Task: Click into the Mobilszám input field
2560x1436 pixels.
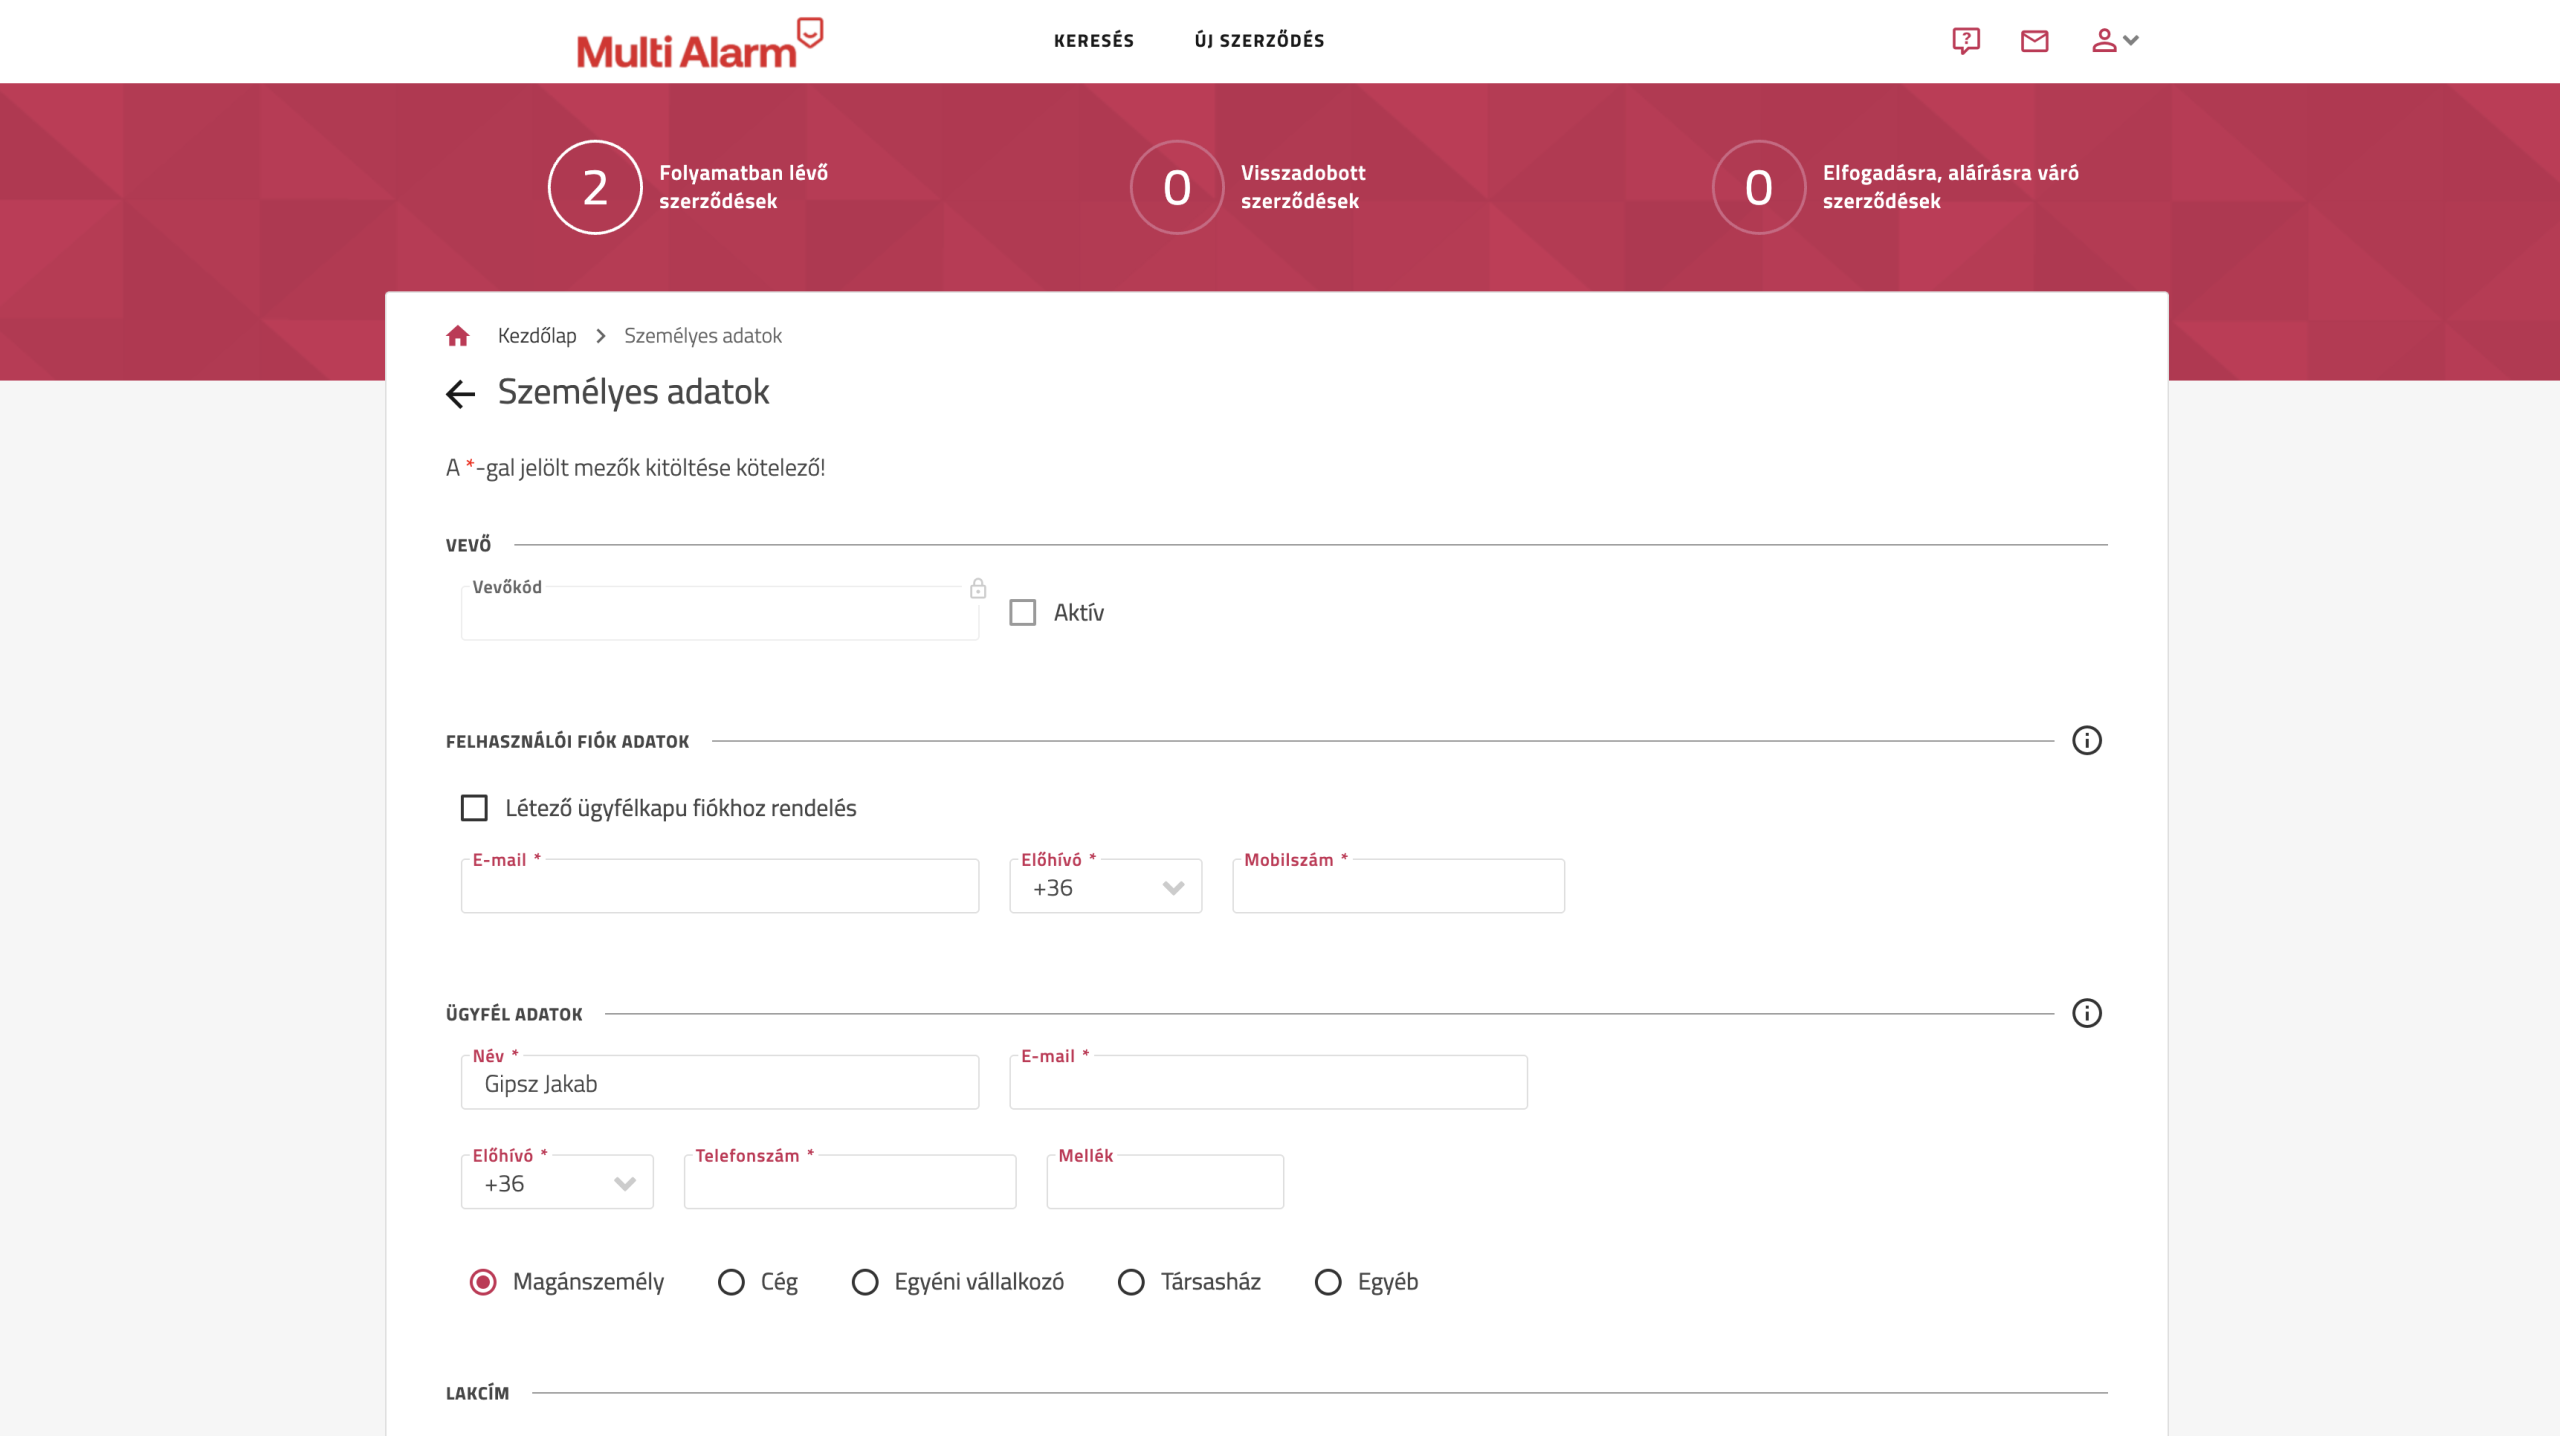Action: click(1398, 888)
